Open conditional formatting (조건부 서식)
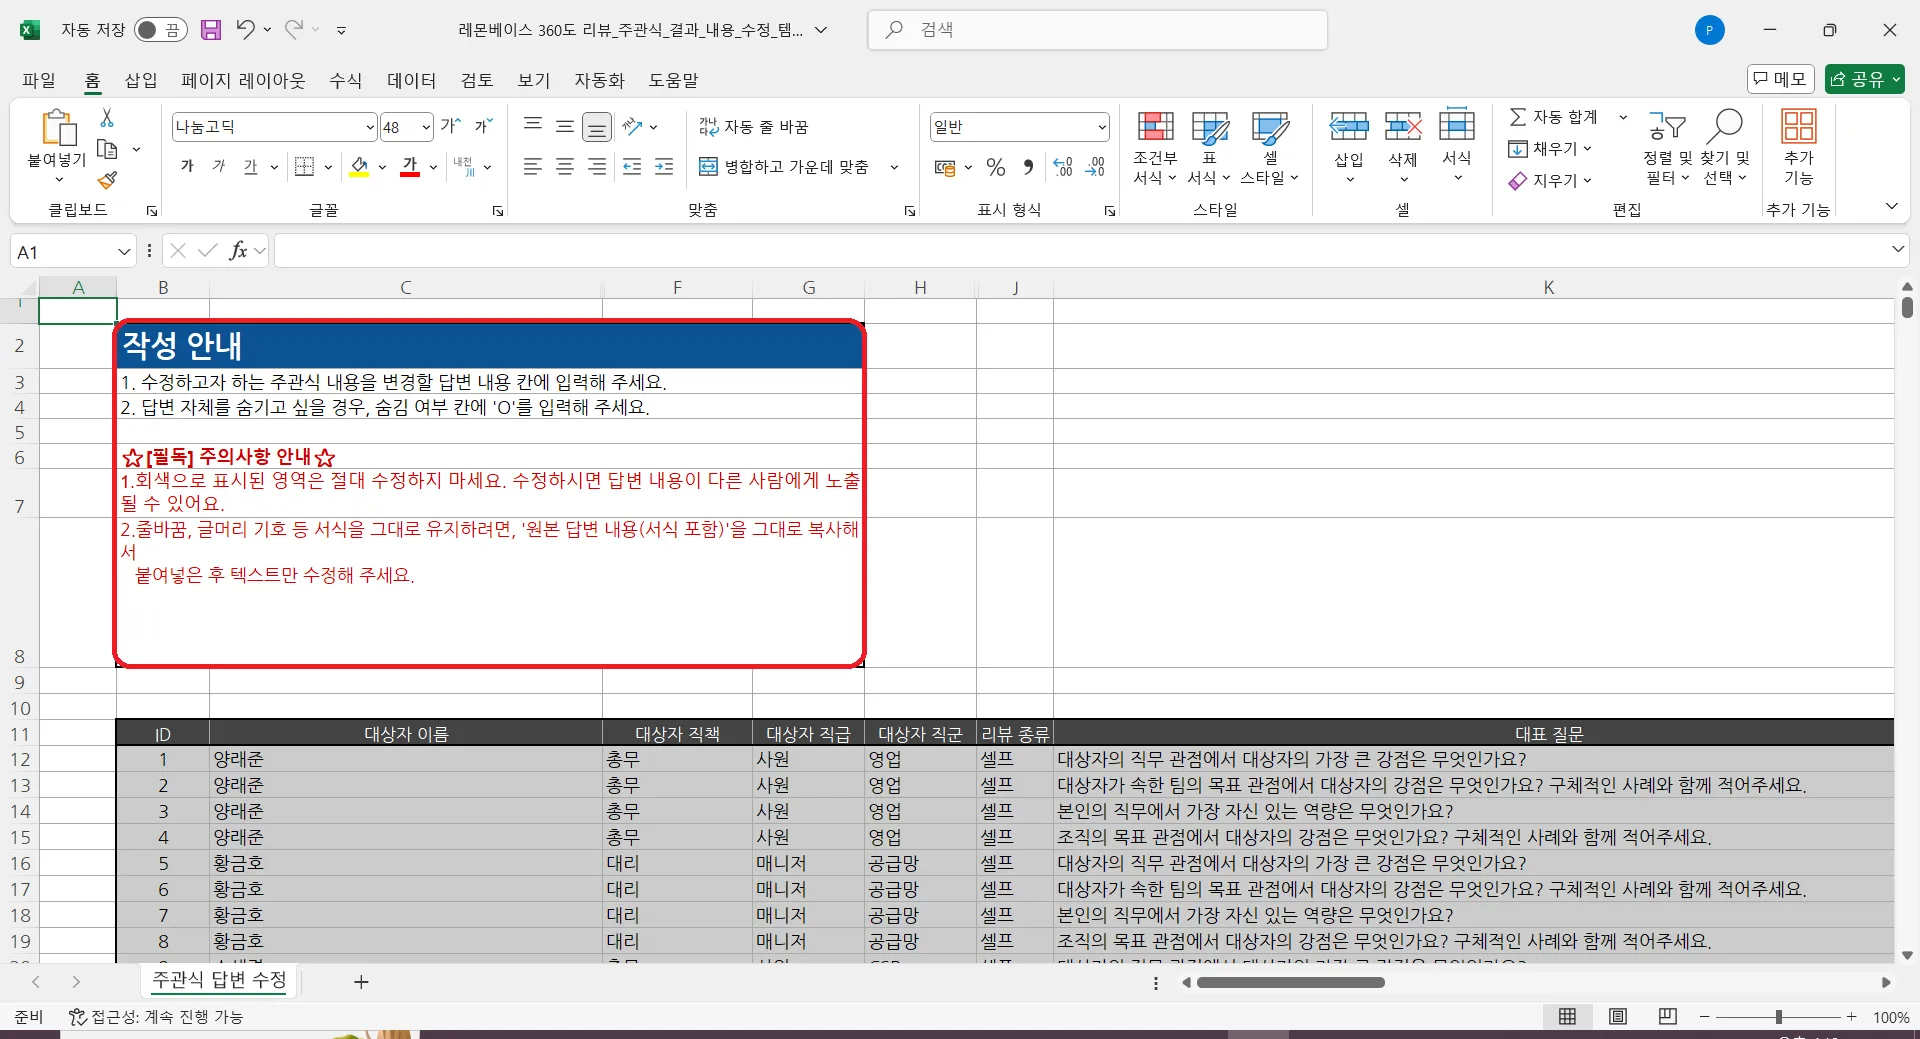This screenshot has width=1920, height=1039. (1155, 148)
